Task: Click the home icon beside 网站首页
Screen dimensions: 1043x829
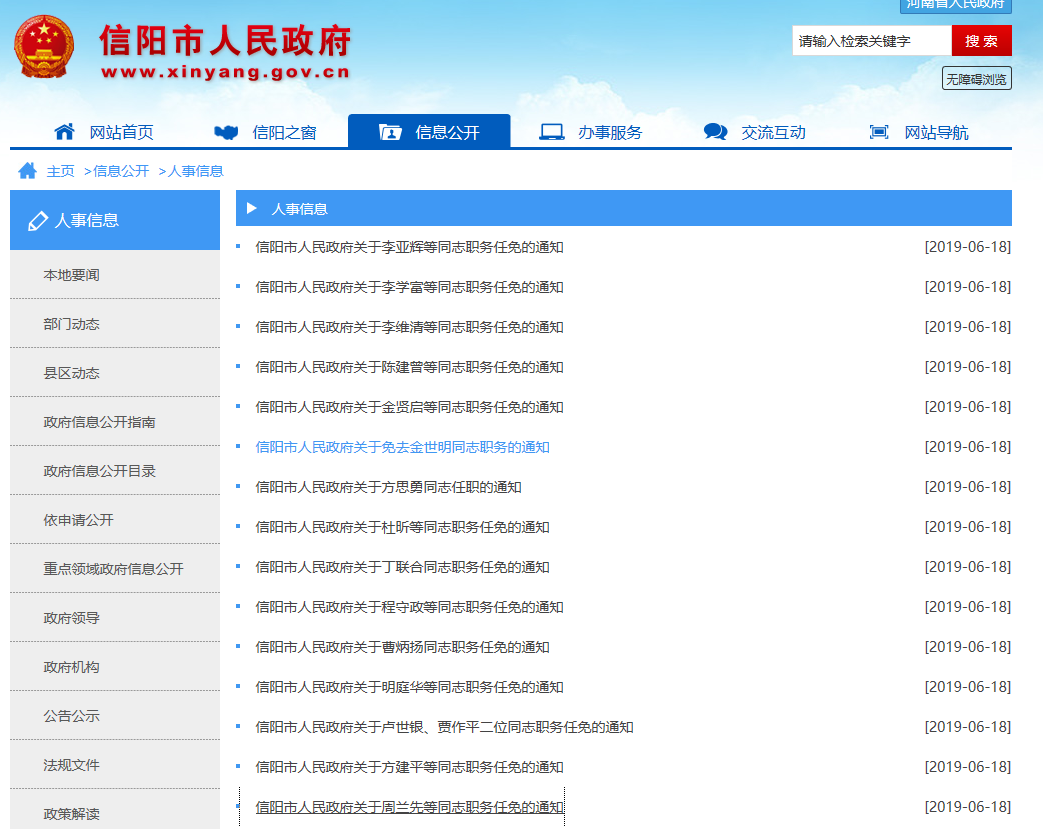Action: pos(65,132)
